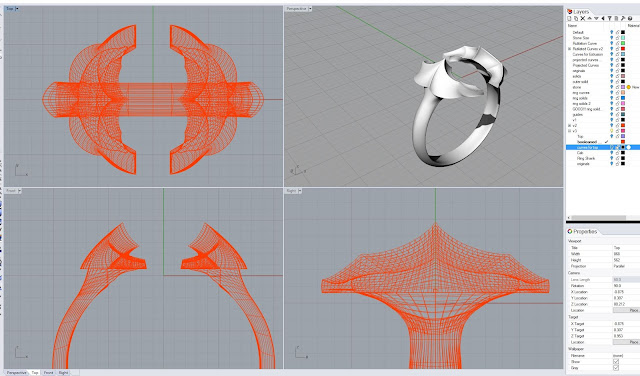This screenshot has width=640, height=376.
Task: Uncheck the wallpaper Show checkbox
Action: (x=616, y=362)
